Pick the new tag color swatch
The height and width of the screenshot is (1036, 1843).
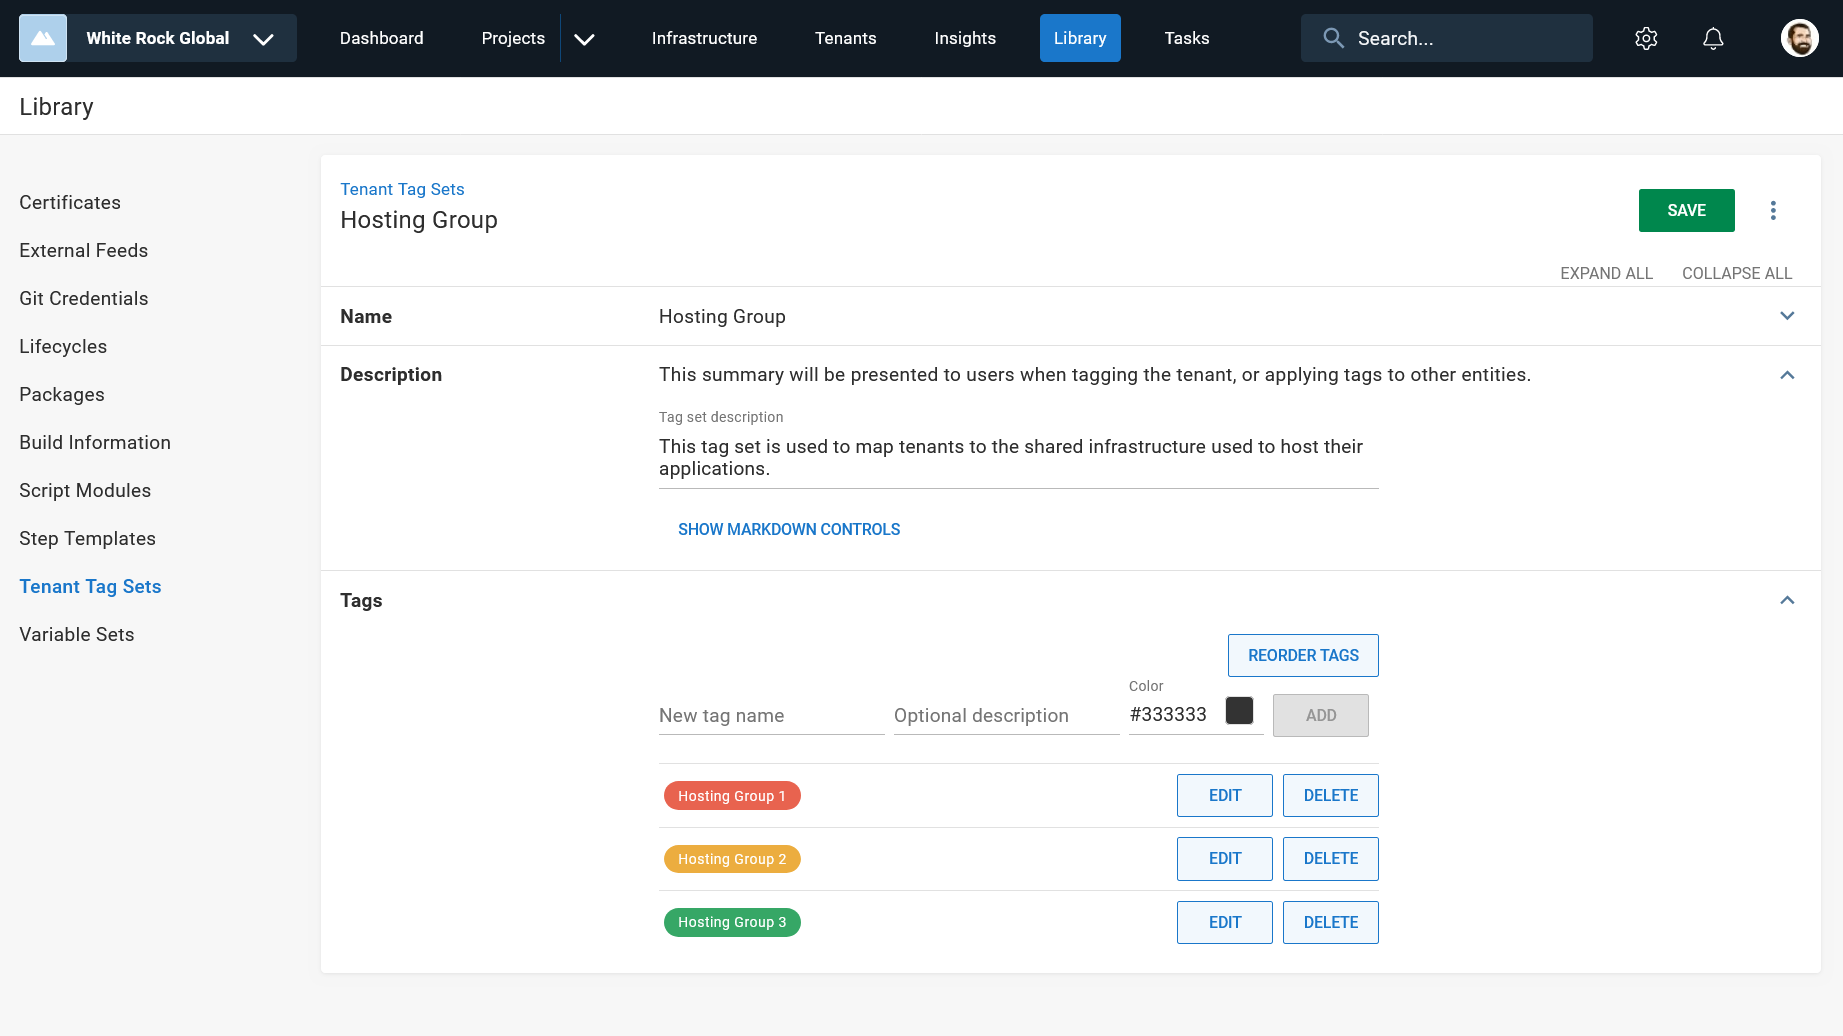(1239, 711)
